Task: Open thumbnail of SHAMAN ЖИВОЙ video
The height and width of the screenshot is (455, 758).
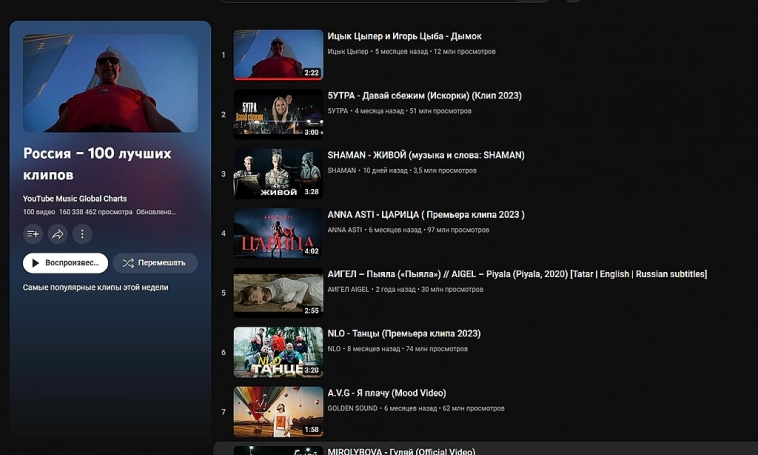Action: pos(278,174)
